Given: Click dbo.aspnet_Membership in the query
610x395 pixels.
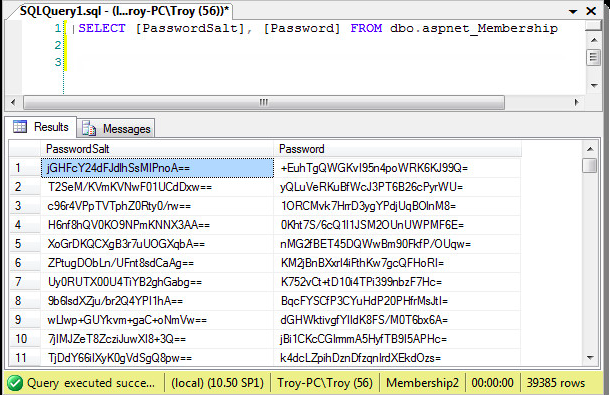Looking at the screenshot, I should click(474, 28).
